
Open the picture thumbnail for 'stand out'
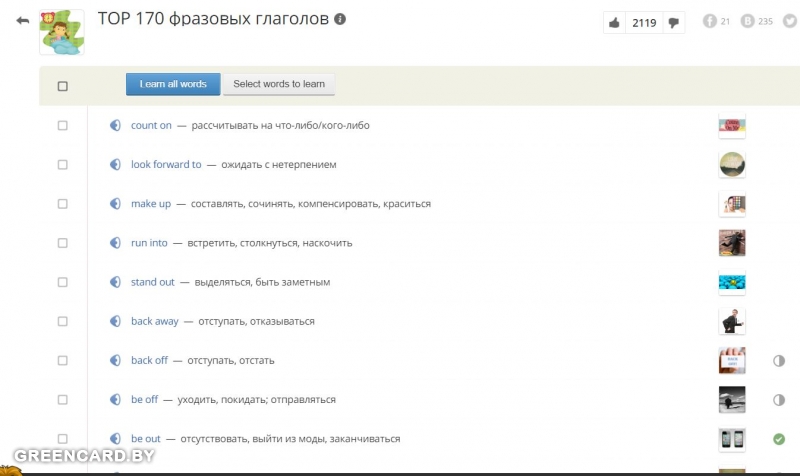[x=732, y=282]
